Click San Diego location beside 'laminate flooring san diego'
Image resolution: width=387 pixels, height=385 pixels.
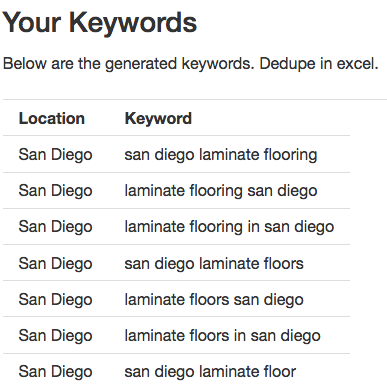(x=55, y=191)
